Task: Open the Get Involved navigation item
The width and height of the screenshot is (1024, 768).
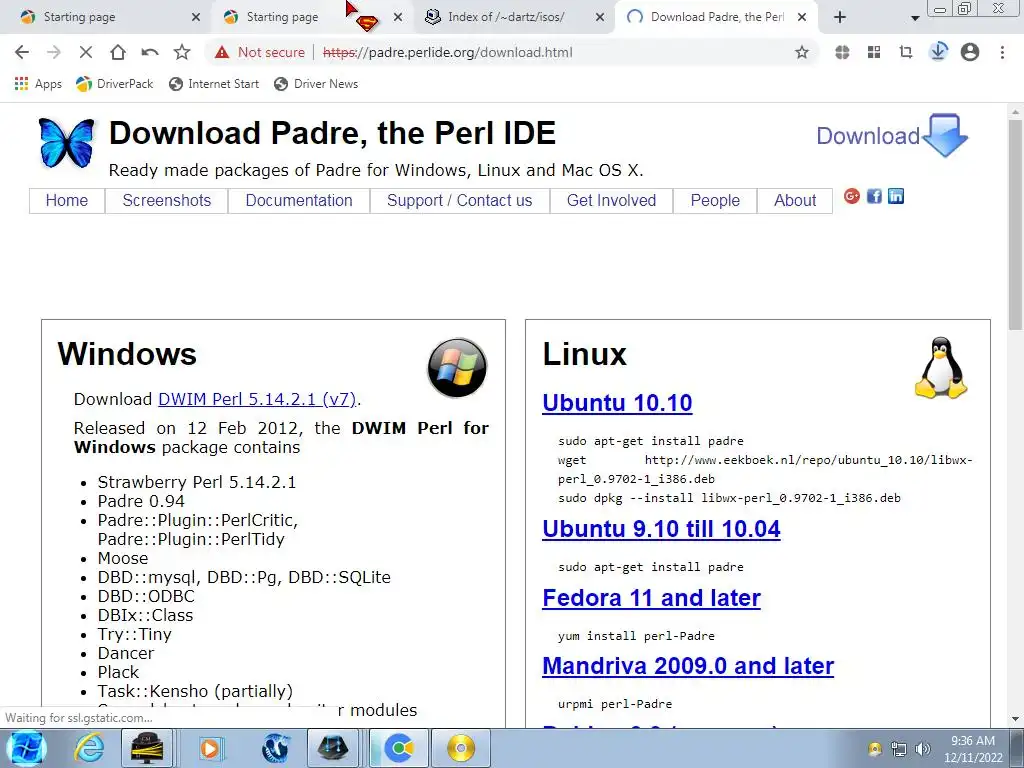Action: coord(611,200)
